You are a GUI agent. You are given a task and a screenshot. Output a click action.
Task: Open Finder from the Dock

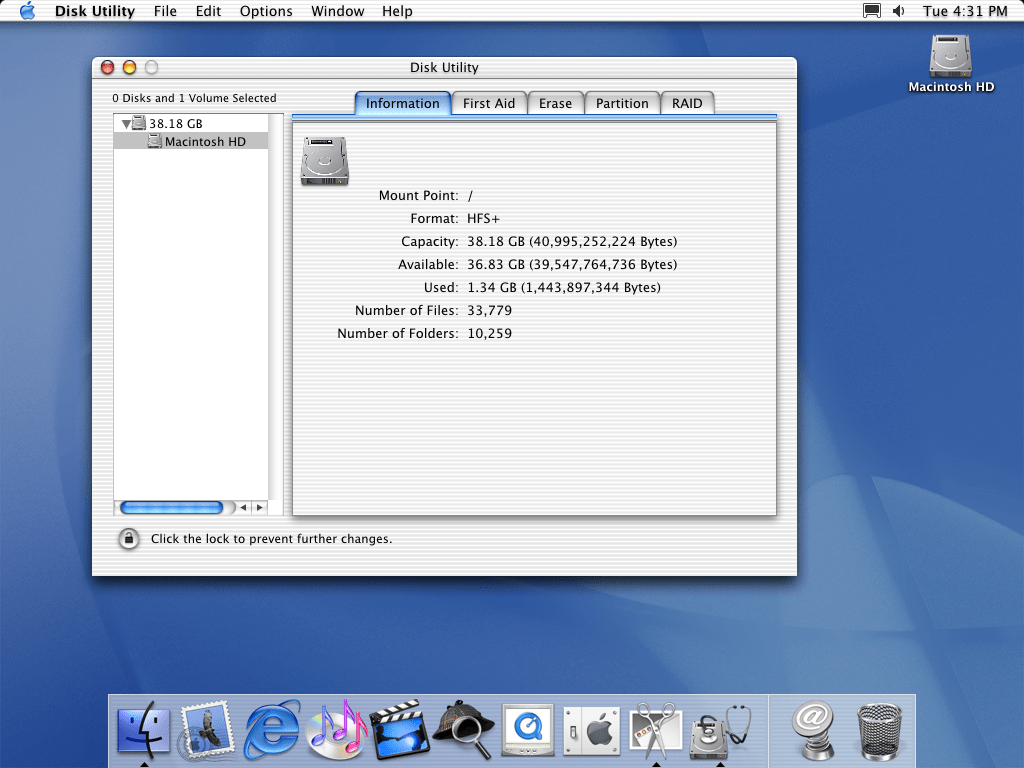tap(144, 730)
